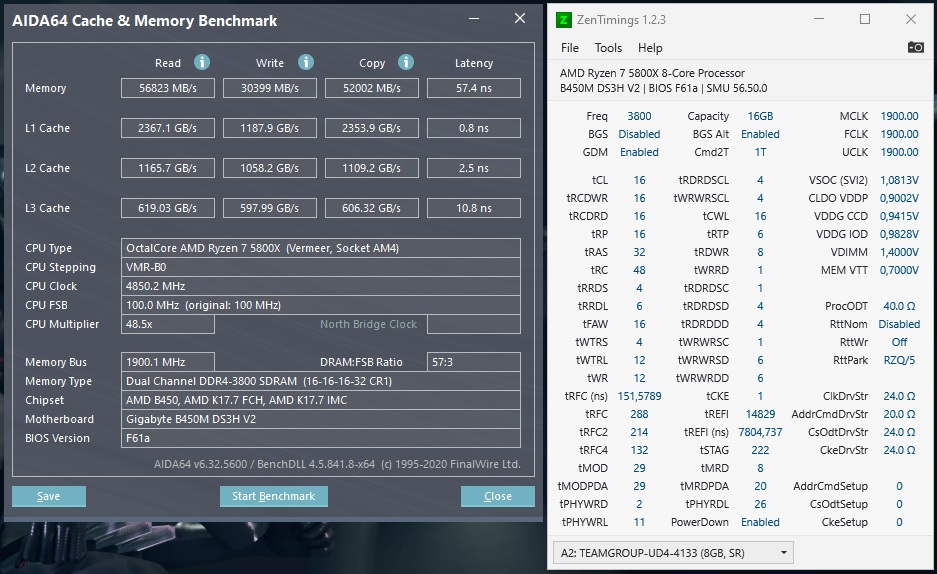Click the L2 Cache latency 2.5 ns
The image size is (937, 574).
(474, 168)
